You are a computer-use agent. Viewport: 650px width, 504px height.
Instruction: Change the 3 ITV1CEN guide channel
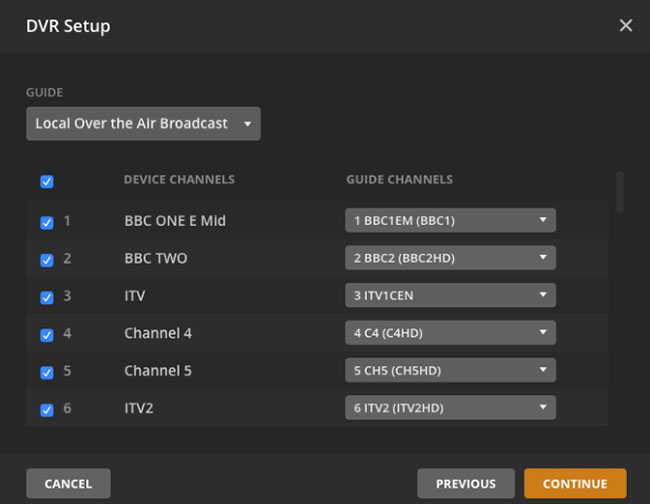(x=450, y=295)
